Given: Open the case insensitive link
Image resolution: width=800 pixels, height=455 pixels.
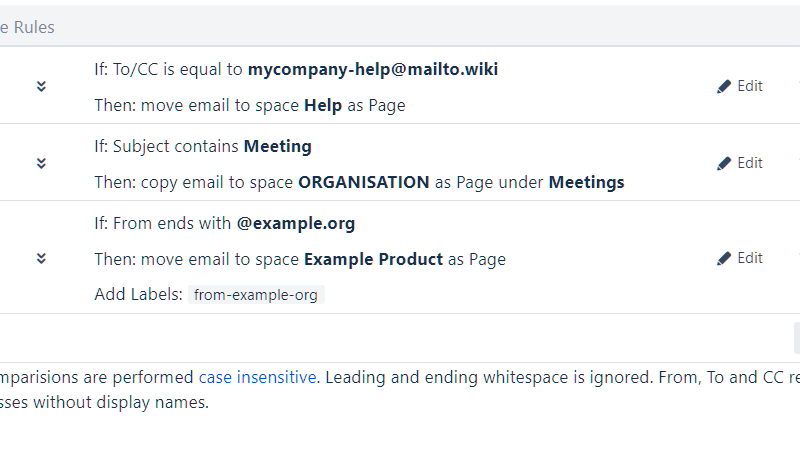Looking at the screenshot, I should pos(258,378).
